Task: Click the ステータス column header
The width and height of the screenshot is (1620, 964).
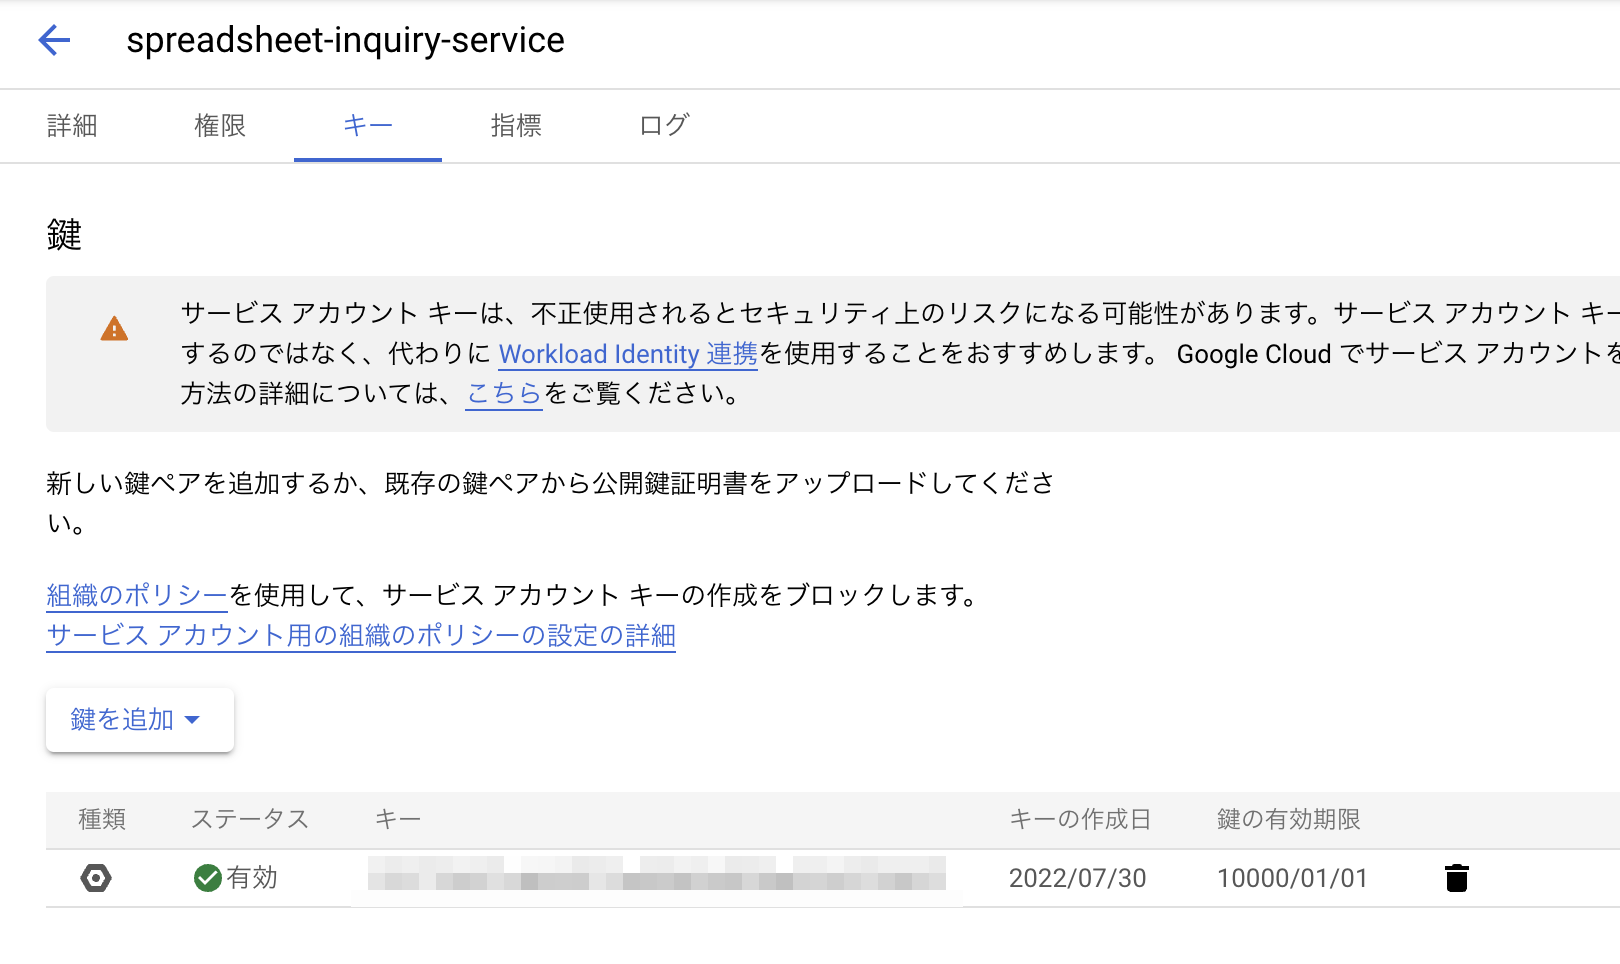Action: coord(250,820)
